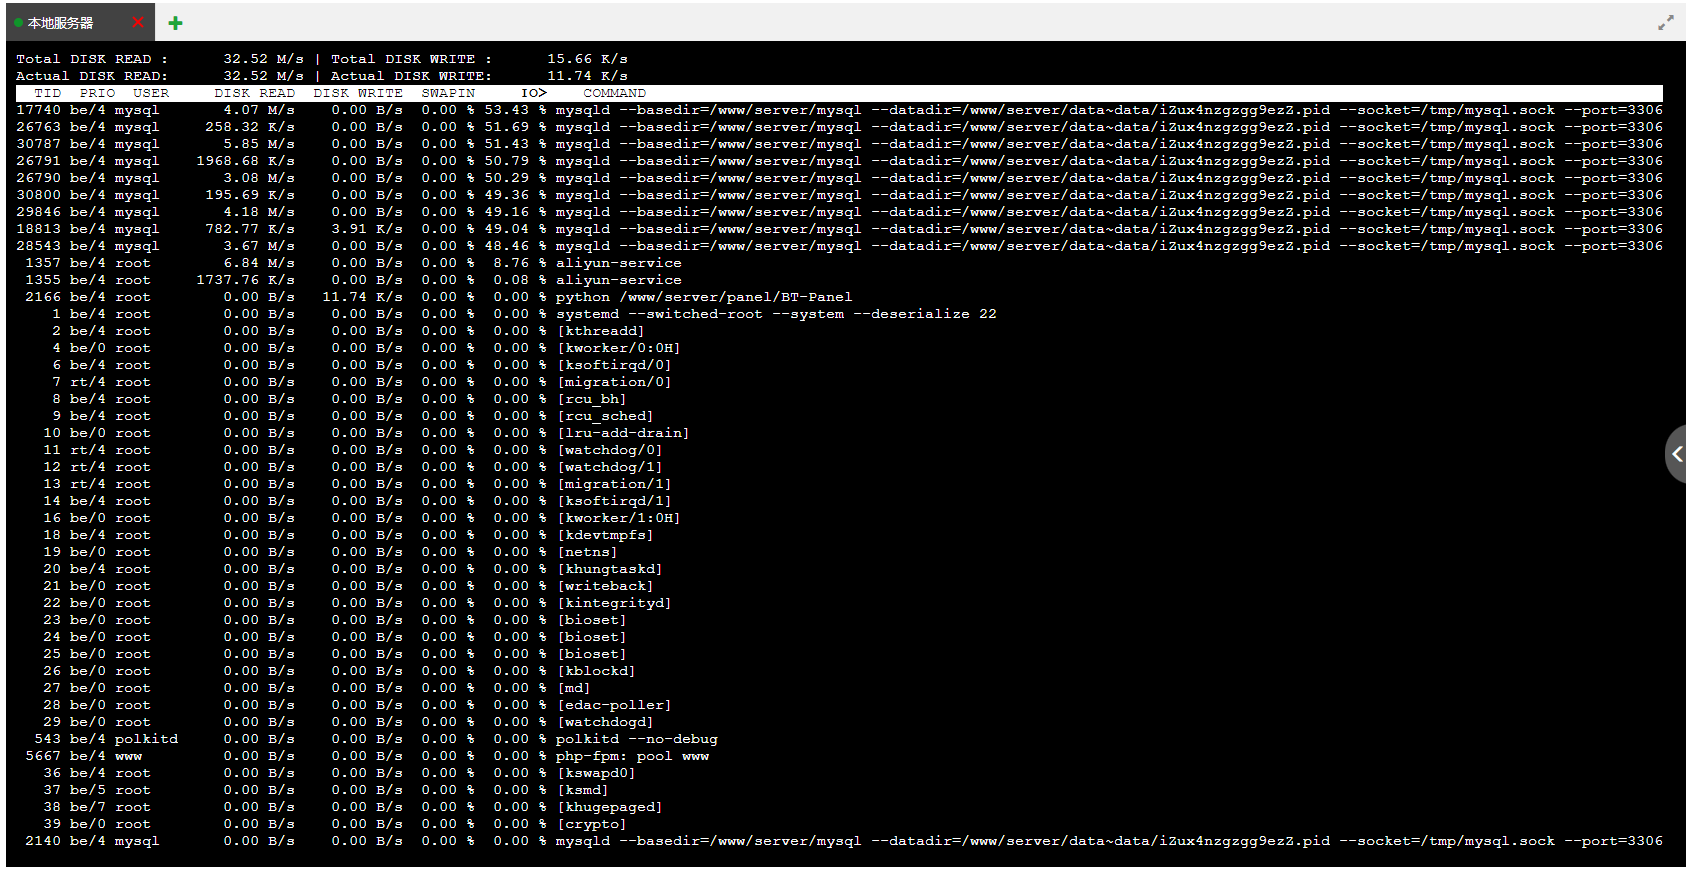Click the Total DISK READ value 32.52 M/s
The height and width of the screenshot is (877, 1694).
(x=263, y=59)
